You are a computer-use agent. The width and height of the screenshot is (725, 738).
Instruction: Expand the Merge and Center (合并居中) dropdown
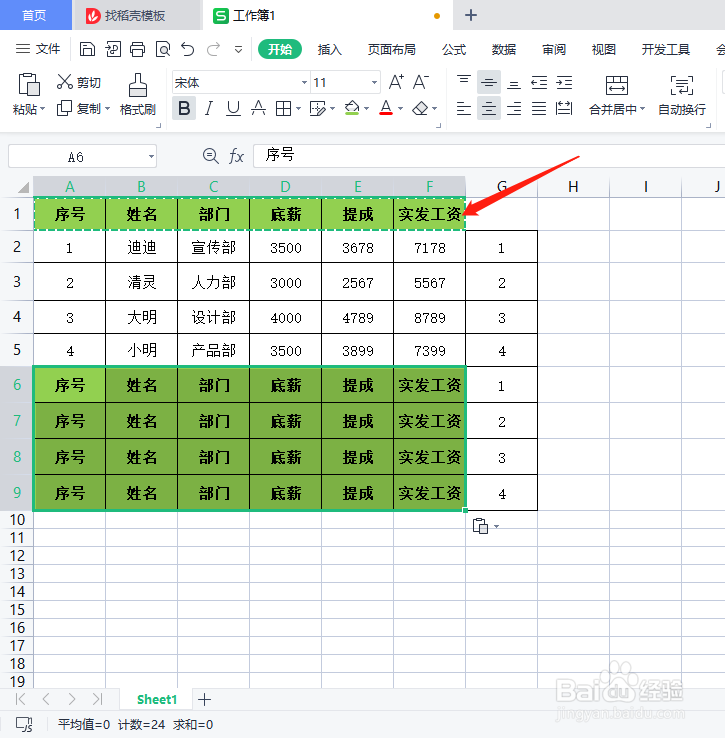[x=642, y=109]
